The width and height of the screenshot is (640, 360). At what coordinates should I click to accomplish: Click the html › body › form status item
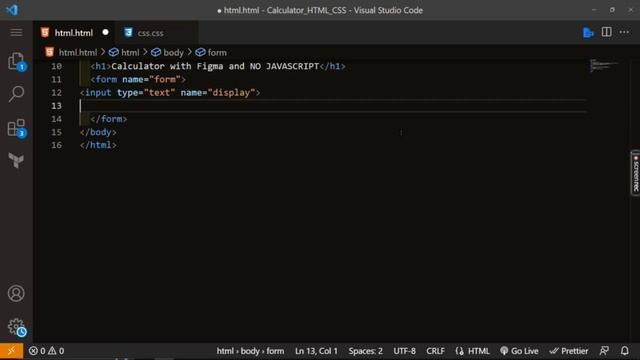click(x=250, y=351)
